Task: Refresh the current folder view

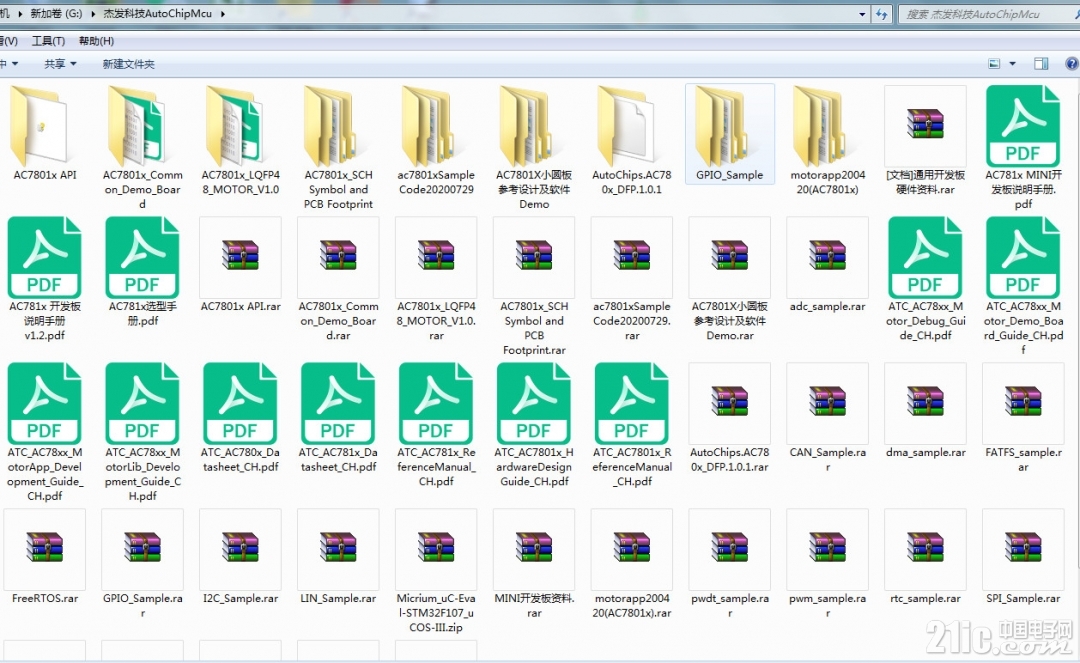Action: tap(882, 14)
